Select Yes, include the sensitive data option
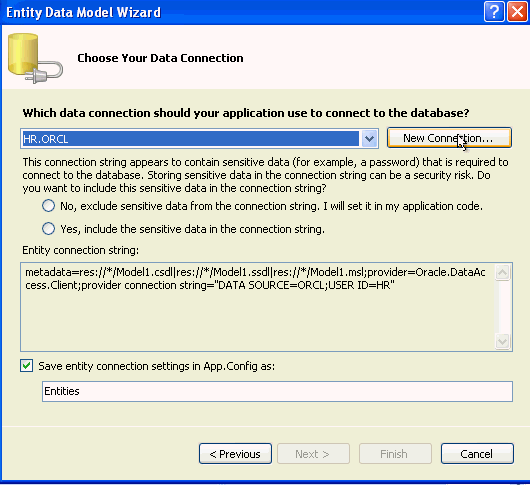Viewport: 530px width, 485px height. coord(48,229)
